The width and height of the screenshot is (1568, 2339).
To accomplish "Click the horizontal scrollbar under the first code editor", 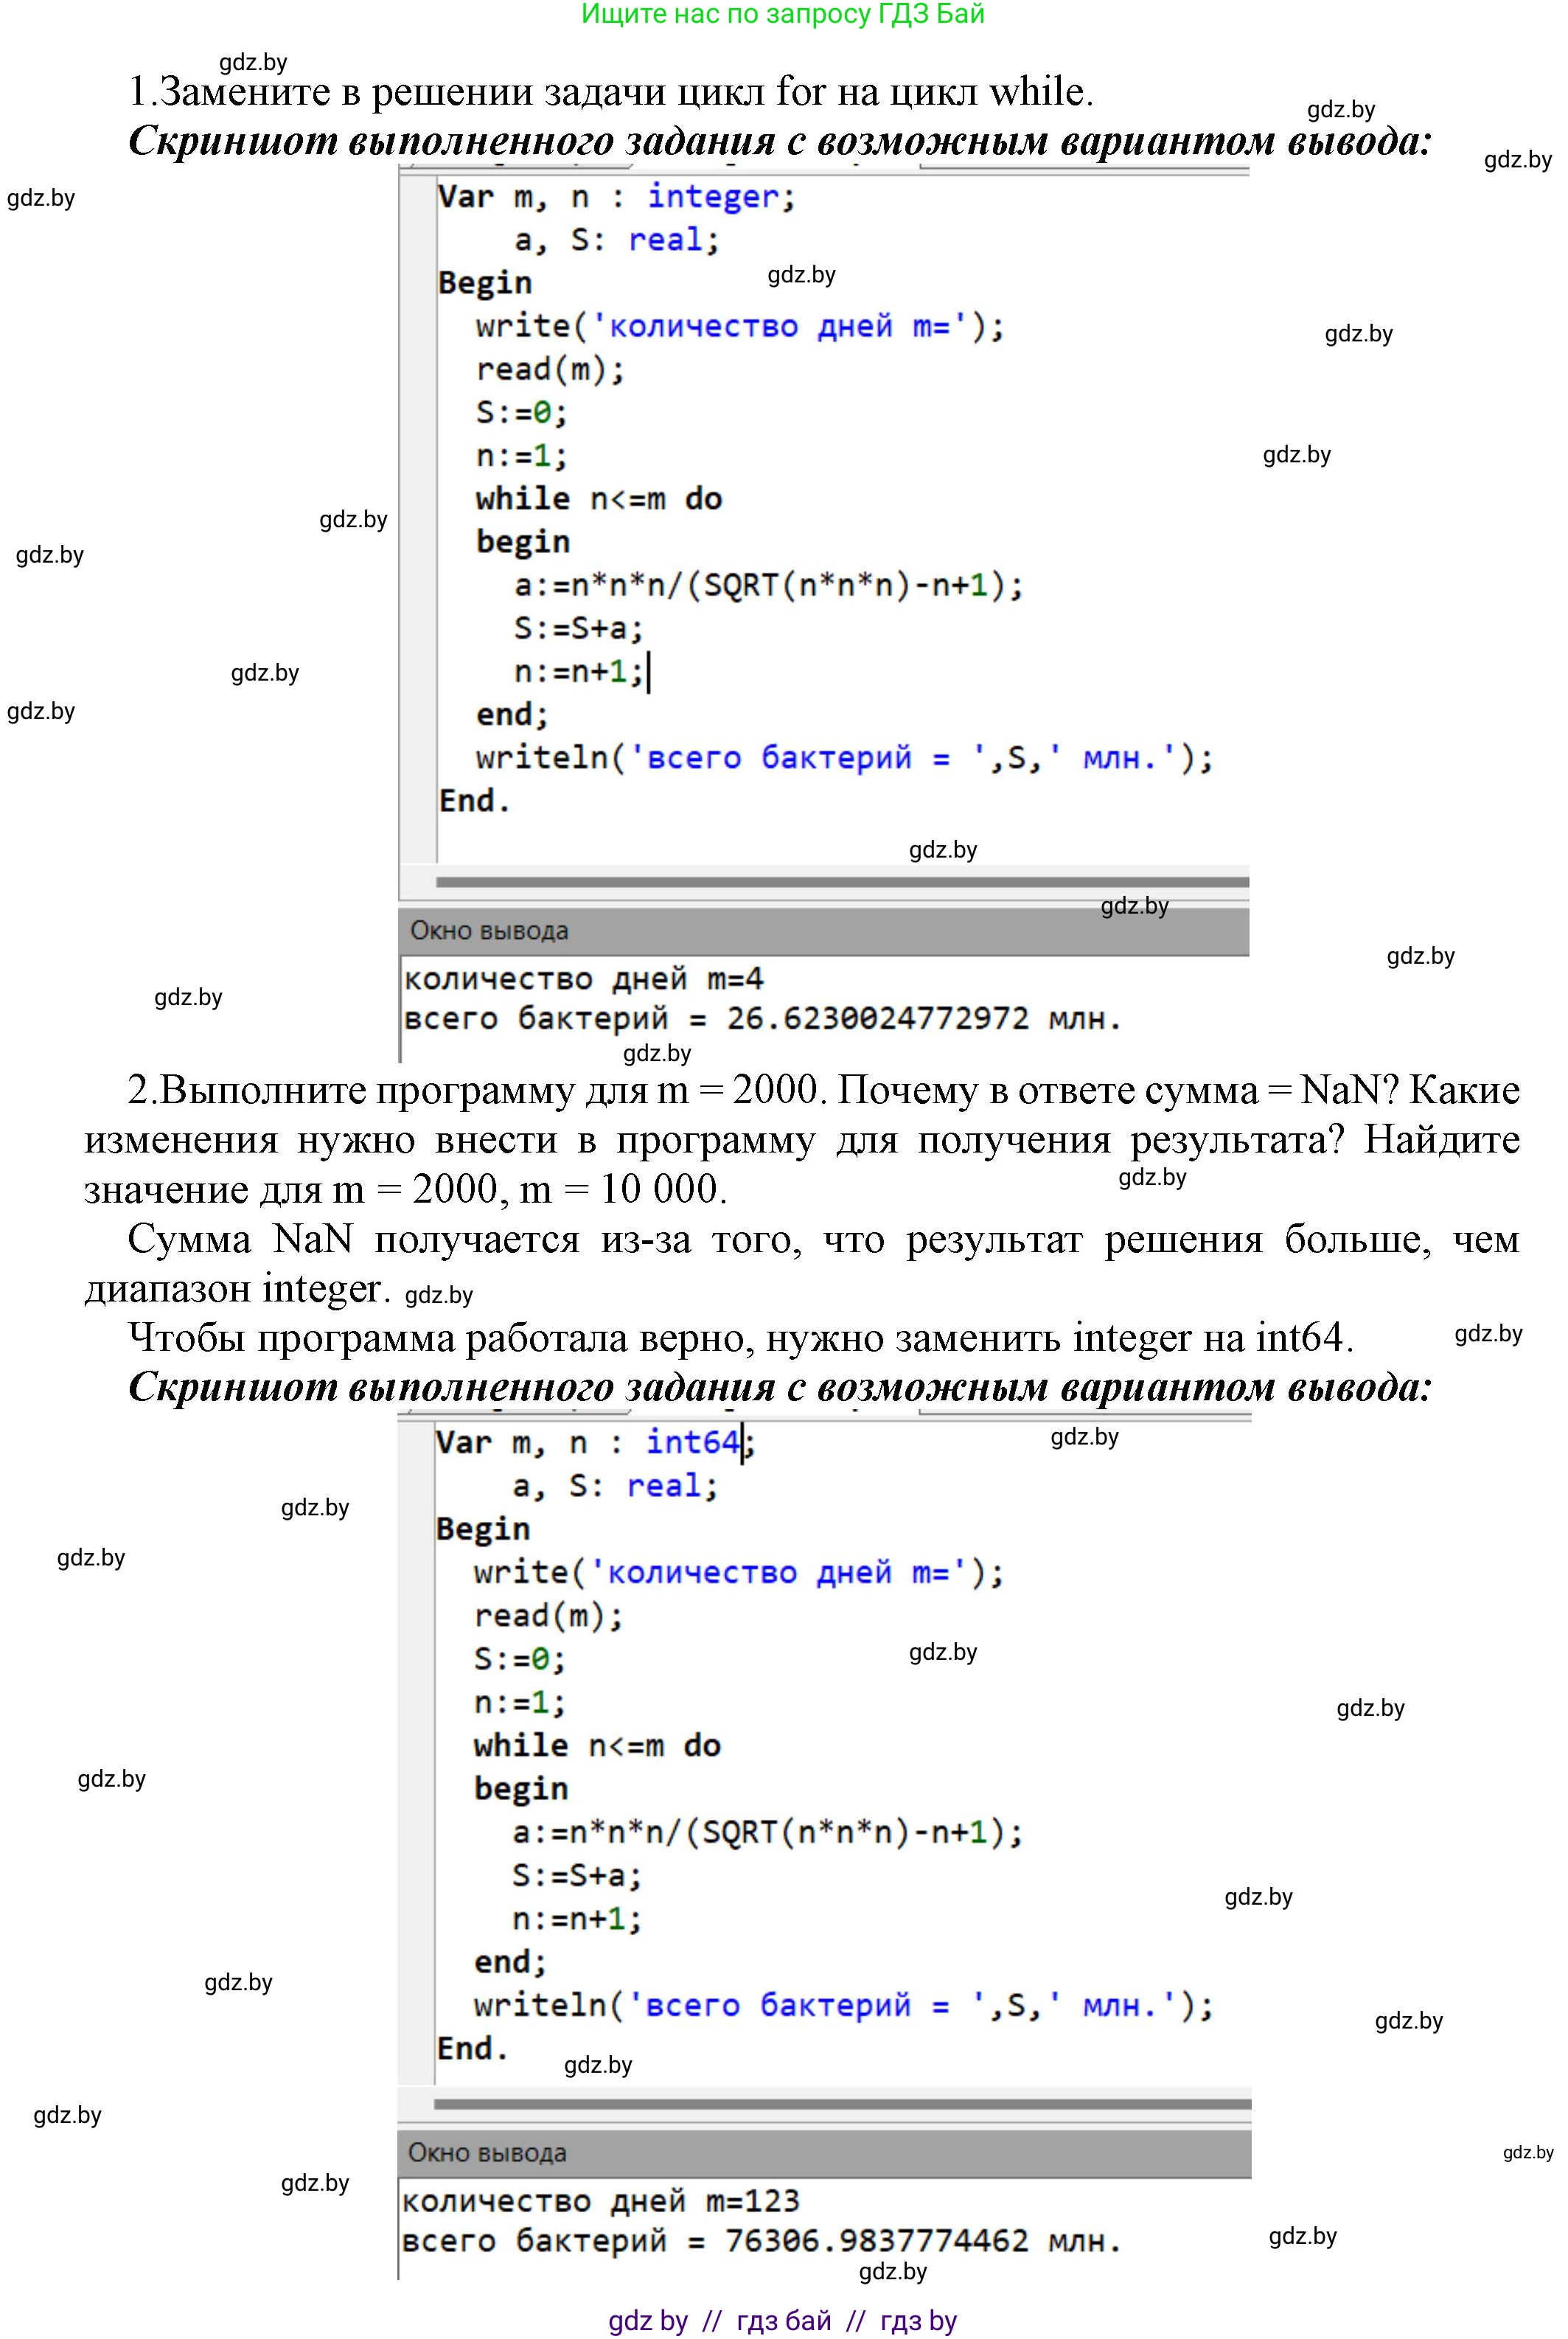I will click(x=842, y=882).
